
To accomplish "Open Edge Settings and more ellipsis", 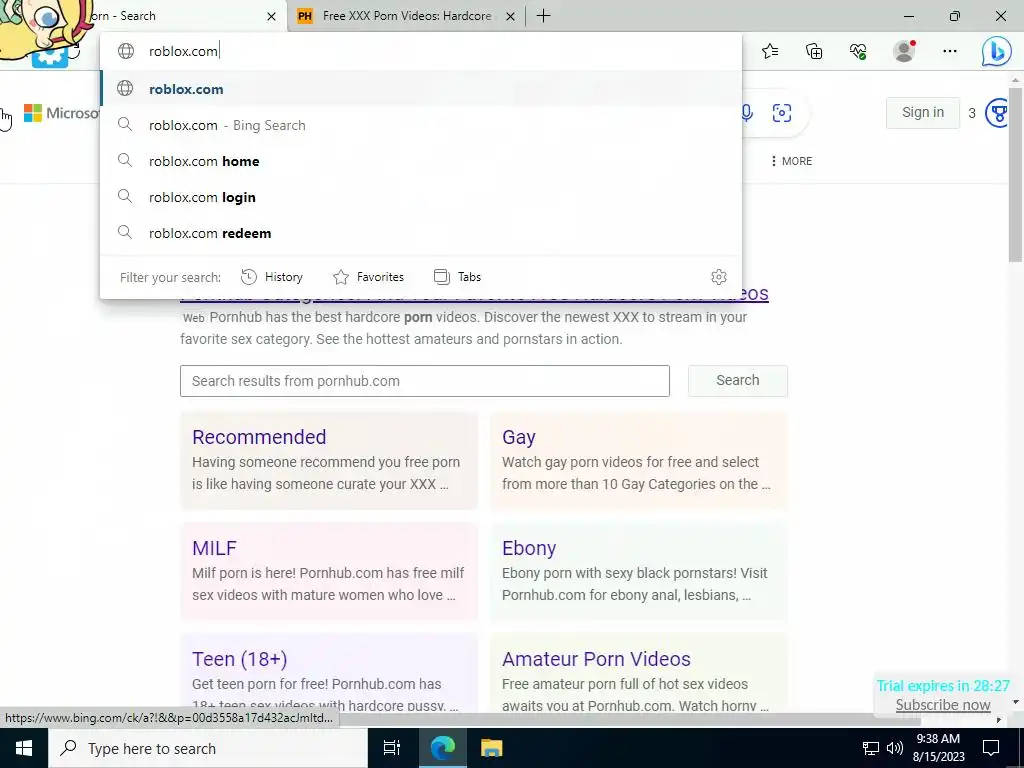I will click(x=950, y=51).
